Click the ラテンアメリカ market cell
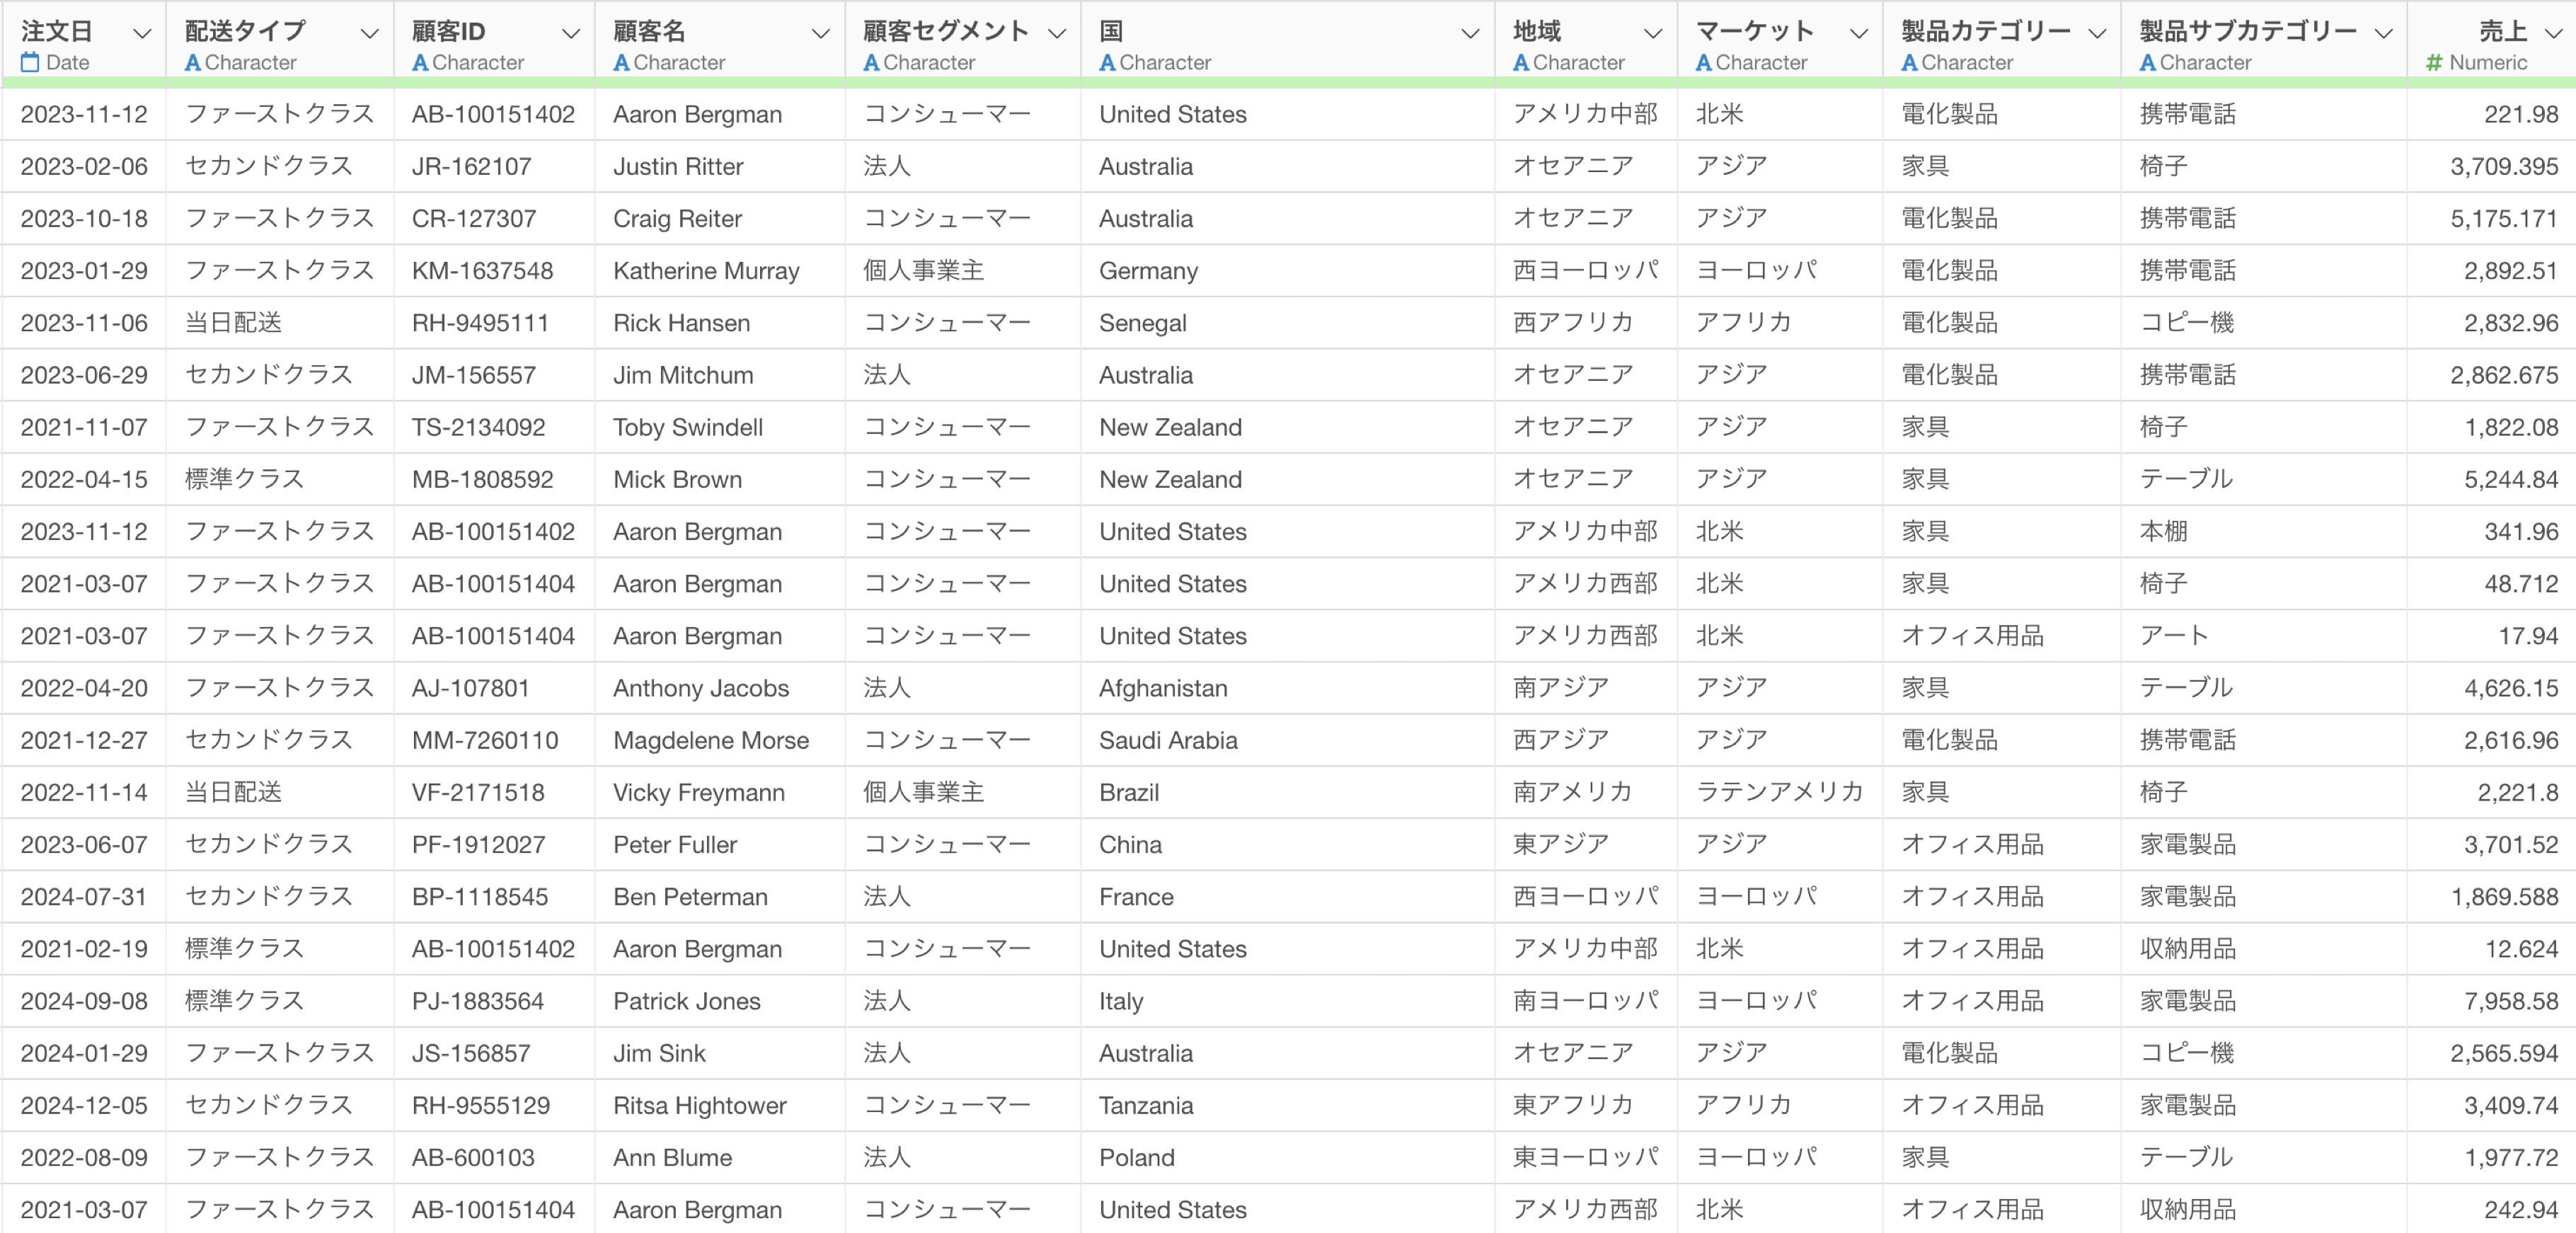 click(x=1779, y=792)
